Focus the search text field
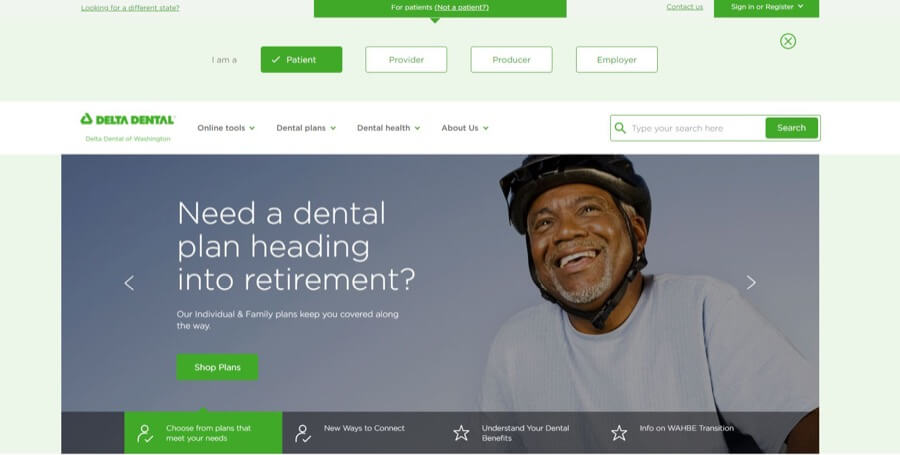900x455 pixels. (x=696, y=128)
